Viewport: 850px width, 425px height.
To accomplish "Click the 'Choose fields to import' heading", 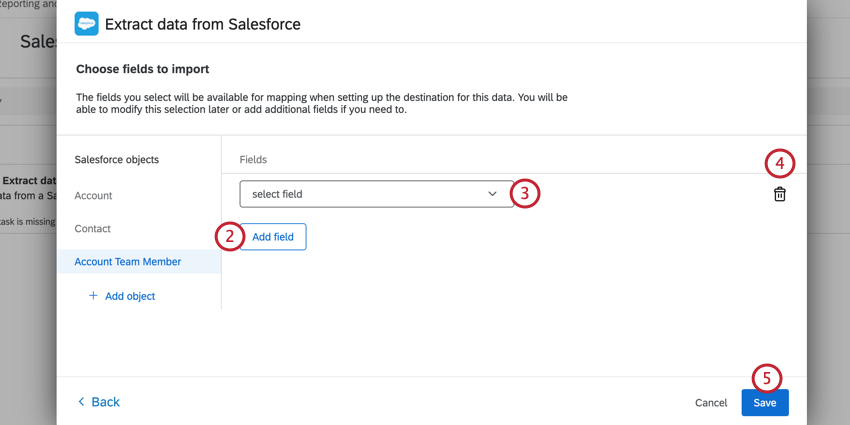I will click(x=143, y=69).
